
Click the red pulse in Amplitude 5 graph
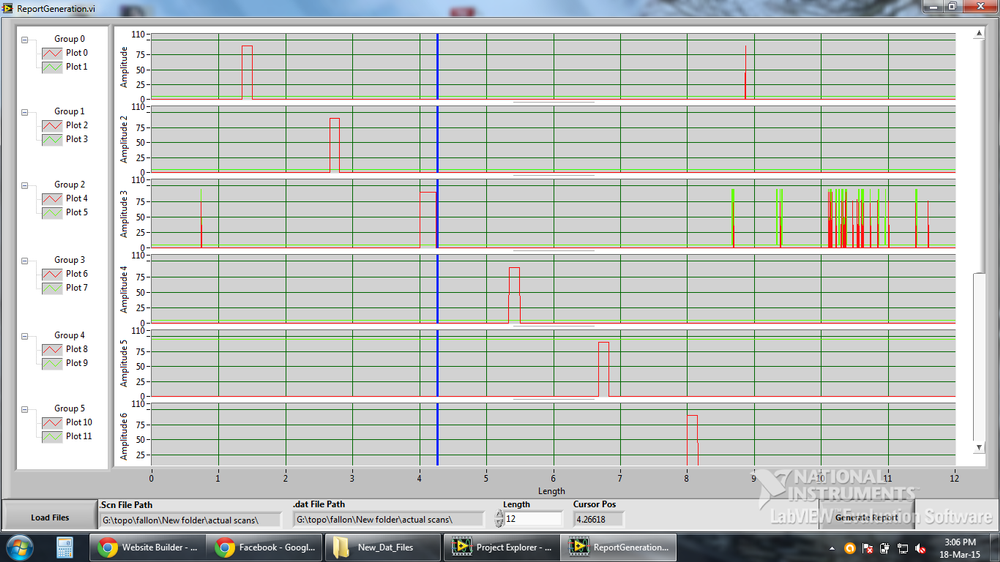(x=603, y=369)
